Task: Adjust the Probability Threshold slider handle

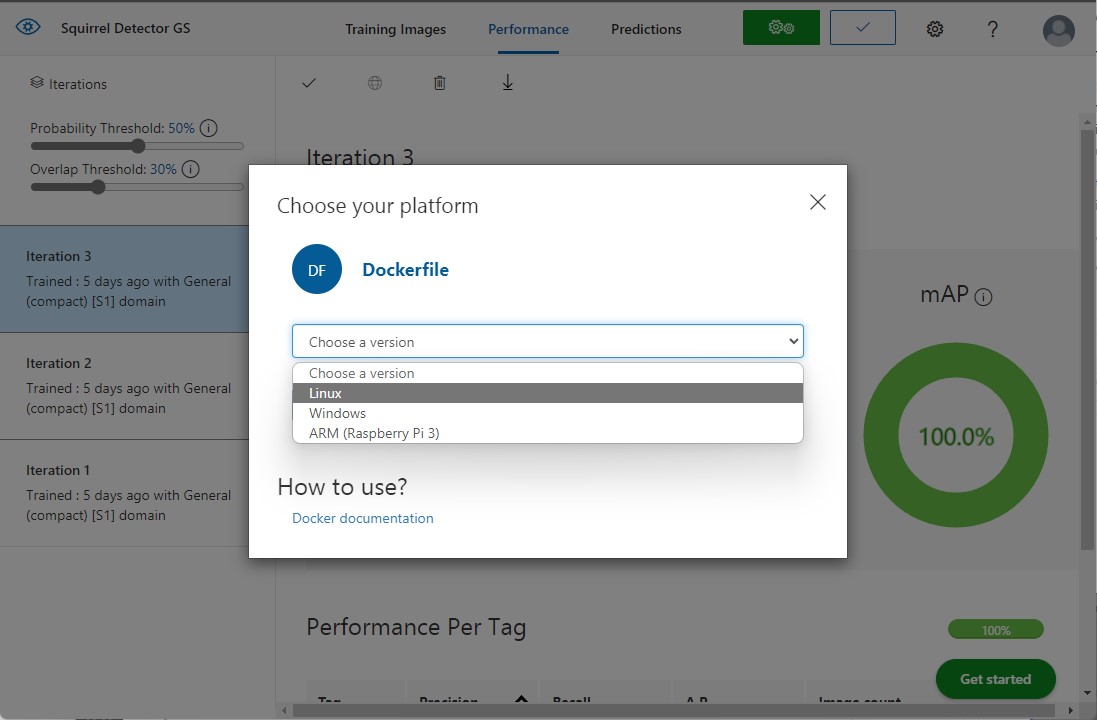Action: pos(139,146)
